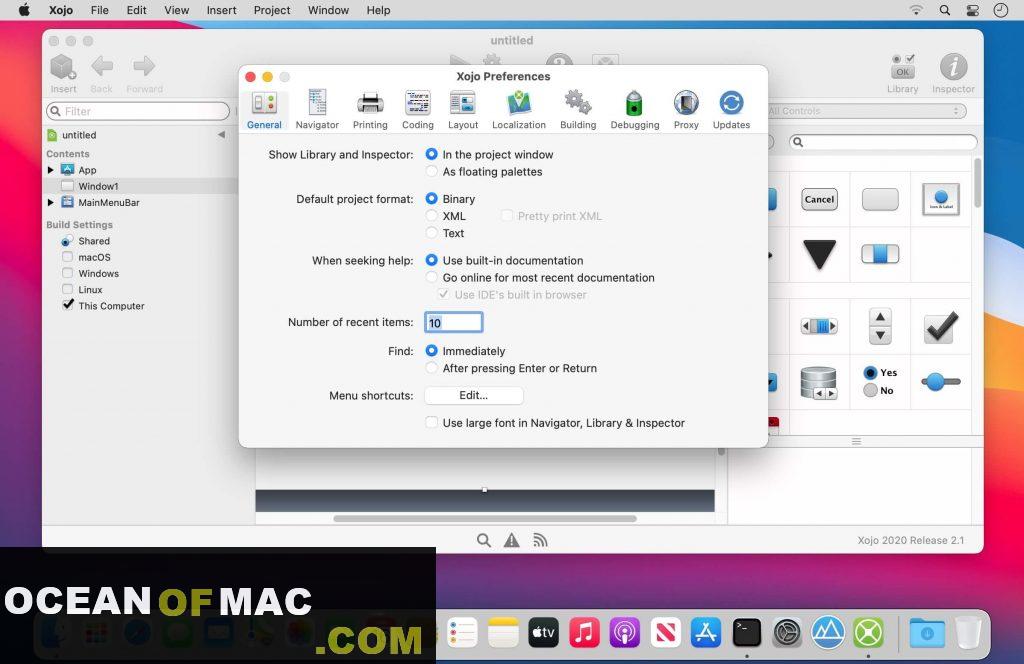Image resolution: width=1024 pixels, height=664 pixels.
Task: Open the Localization preferences pane
Action: (519, 110)
